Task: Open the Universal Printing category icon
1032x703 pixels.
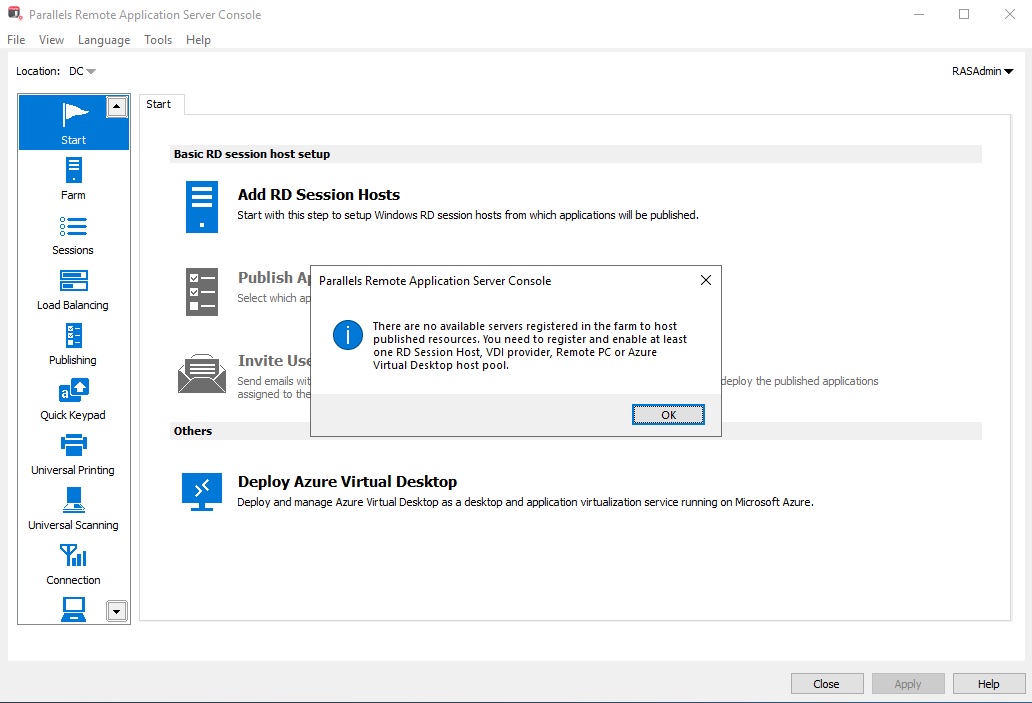Action: [73, 445]
